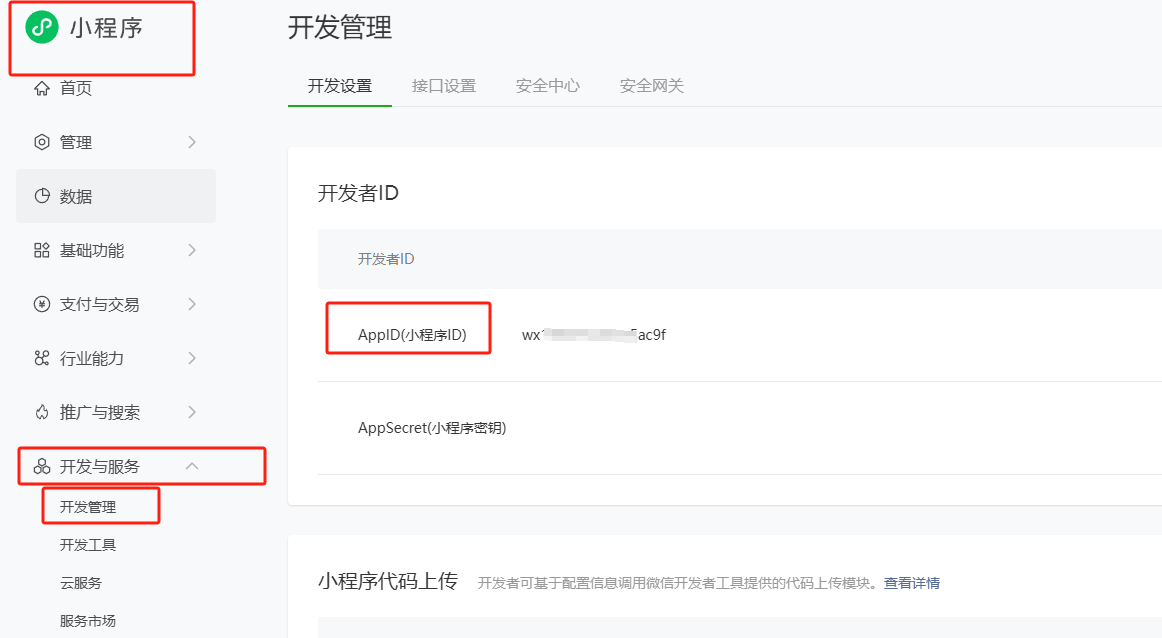
Task: Expand the 基础功能 menu chevron
Action: pyautogui.click(x=191, y=250)
